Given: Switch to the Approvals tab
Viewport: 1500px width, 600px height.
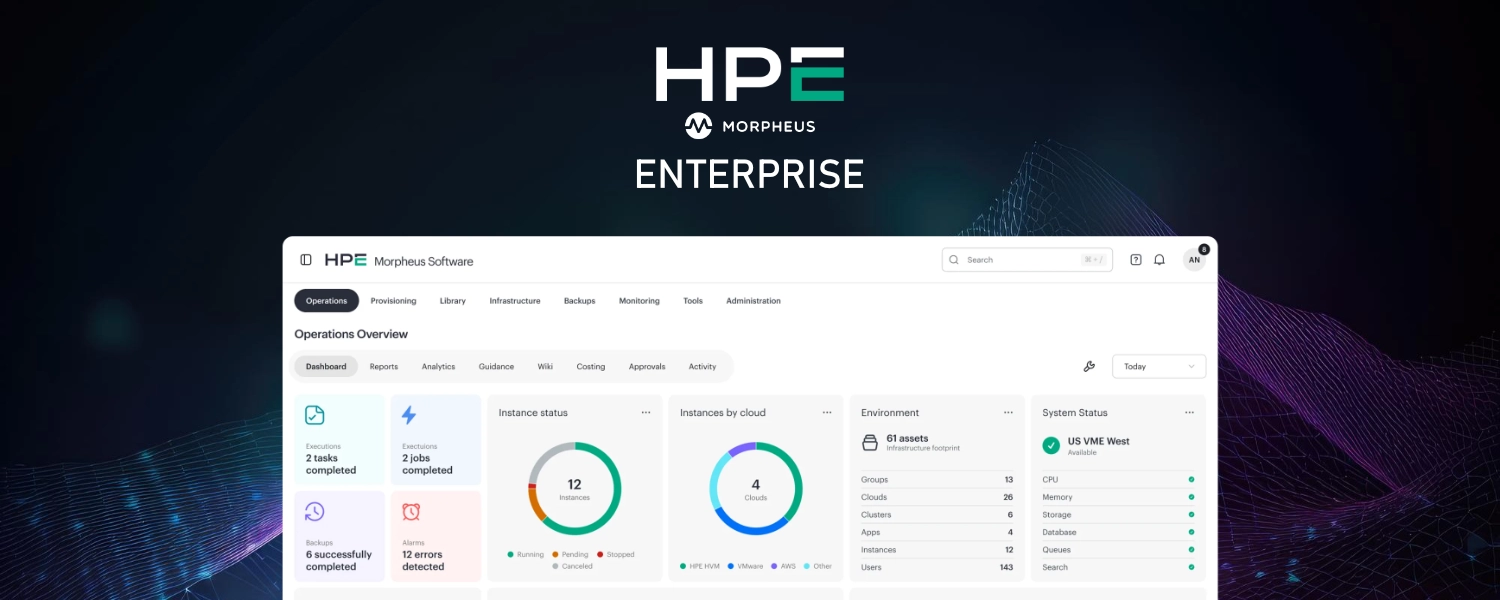Looking at the screenshot, I should [x=647, y=367].
